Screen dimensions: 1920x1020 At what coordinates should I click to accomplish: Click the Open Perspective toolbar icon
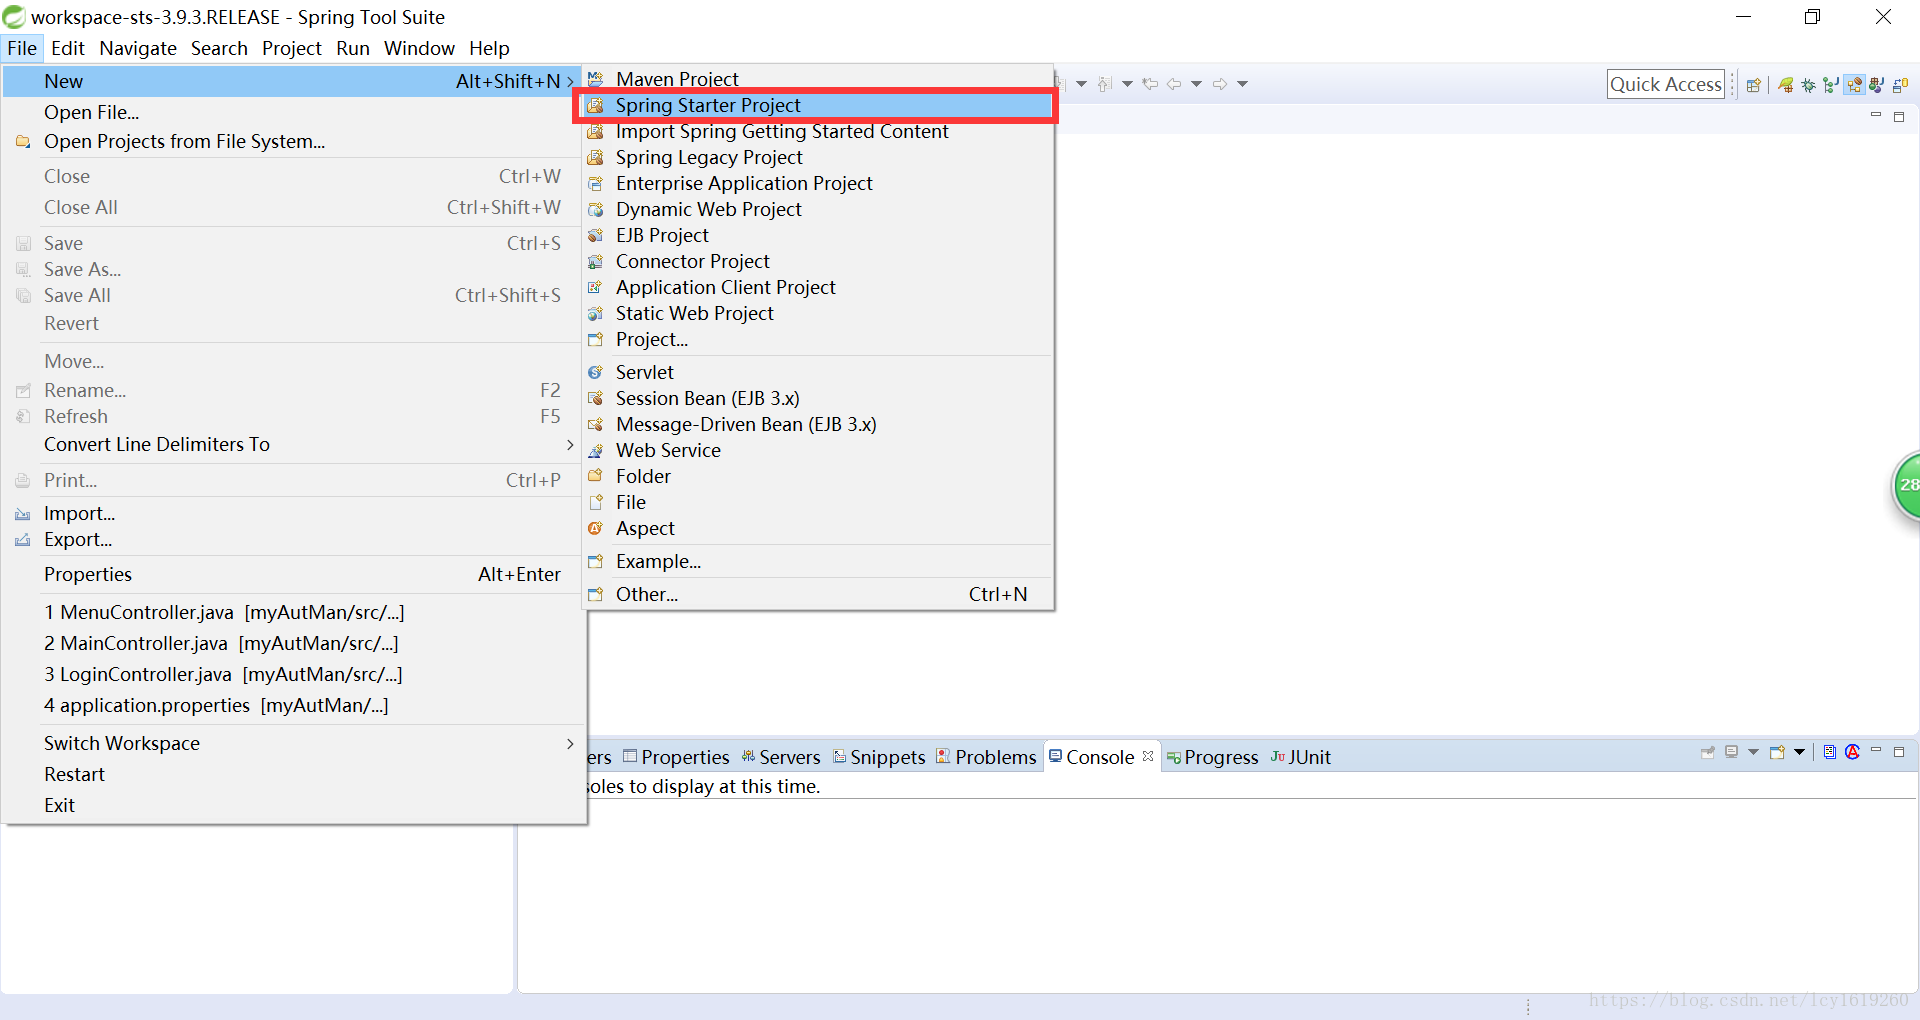(1754, 85)
